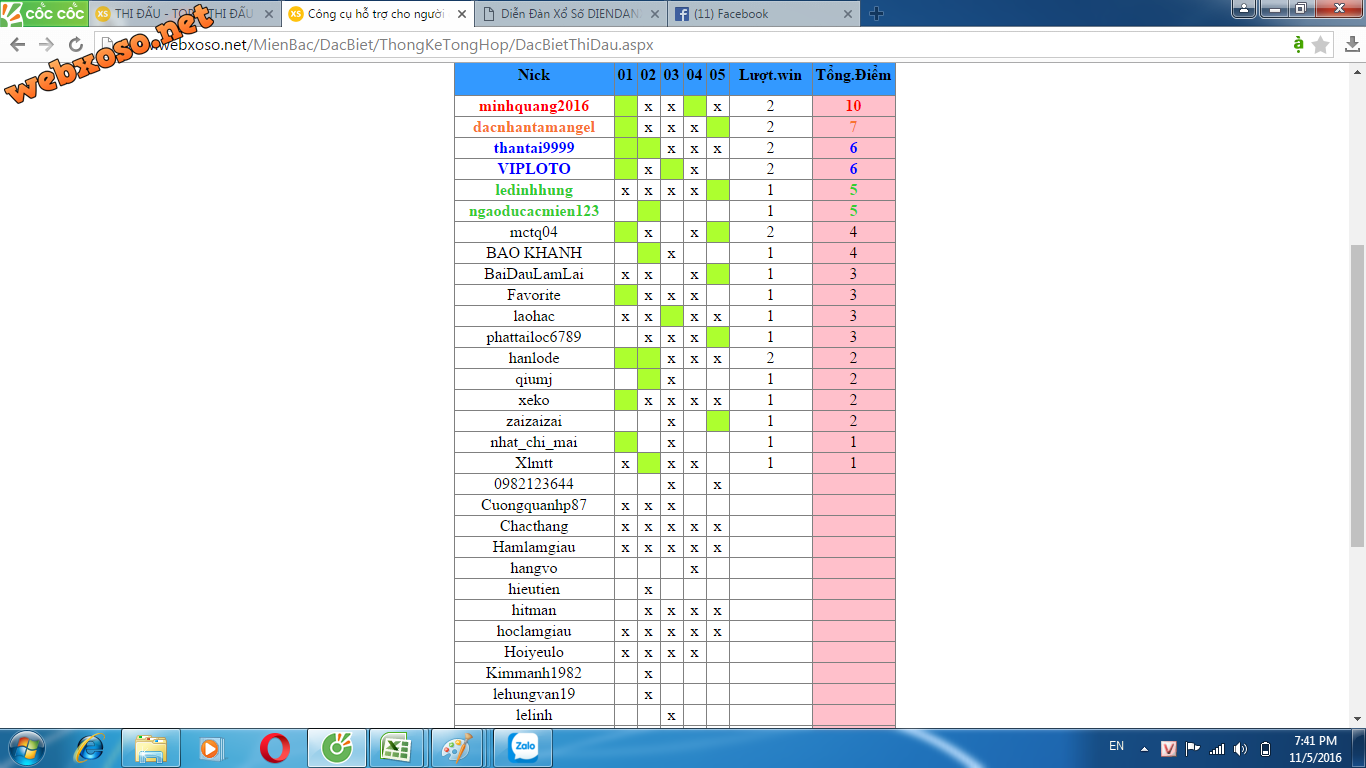Click the 0982123644 row name
This screenshot has height=768, width=1366.
coord(534,484)
